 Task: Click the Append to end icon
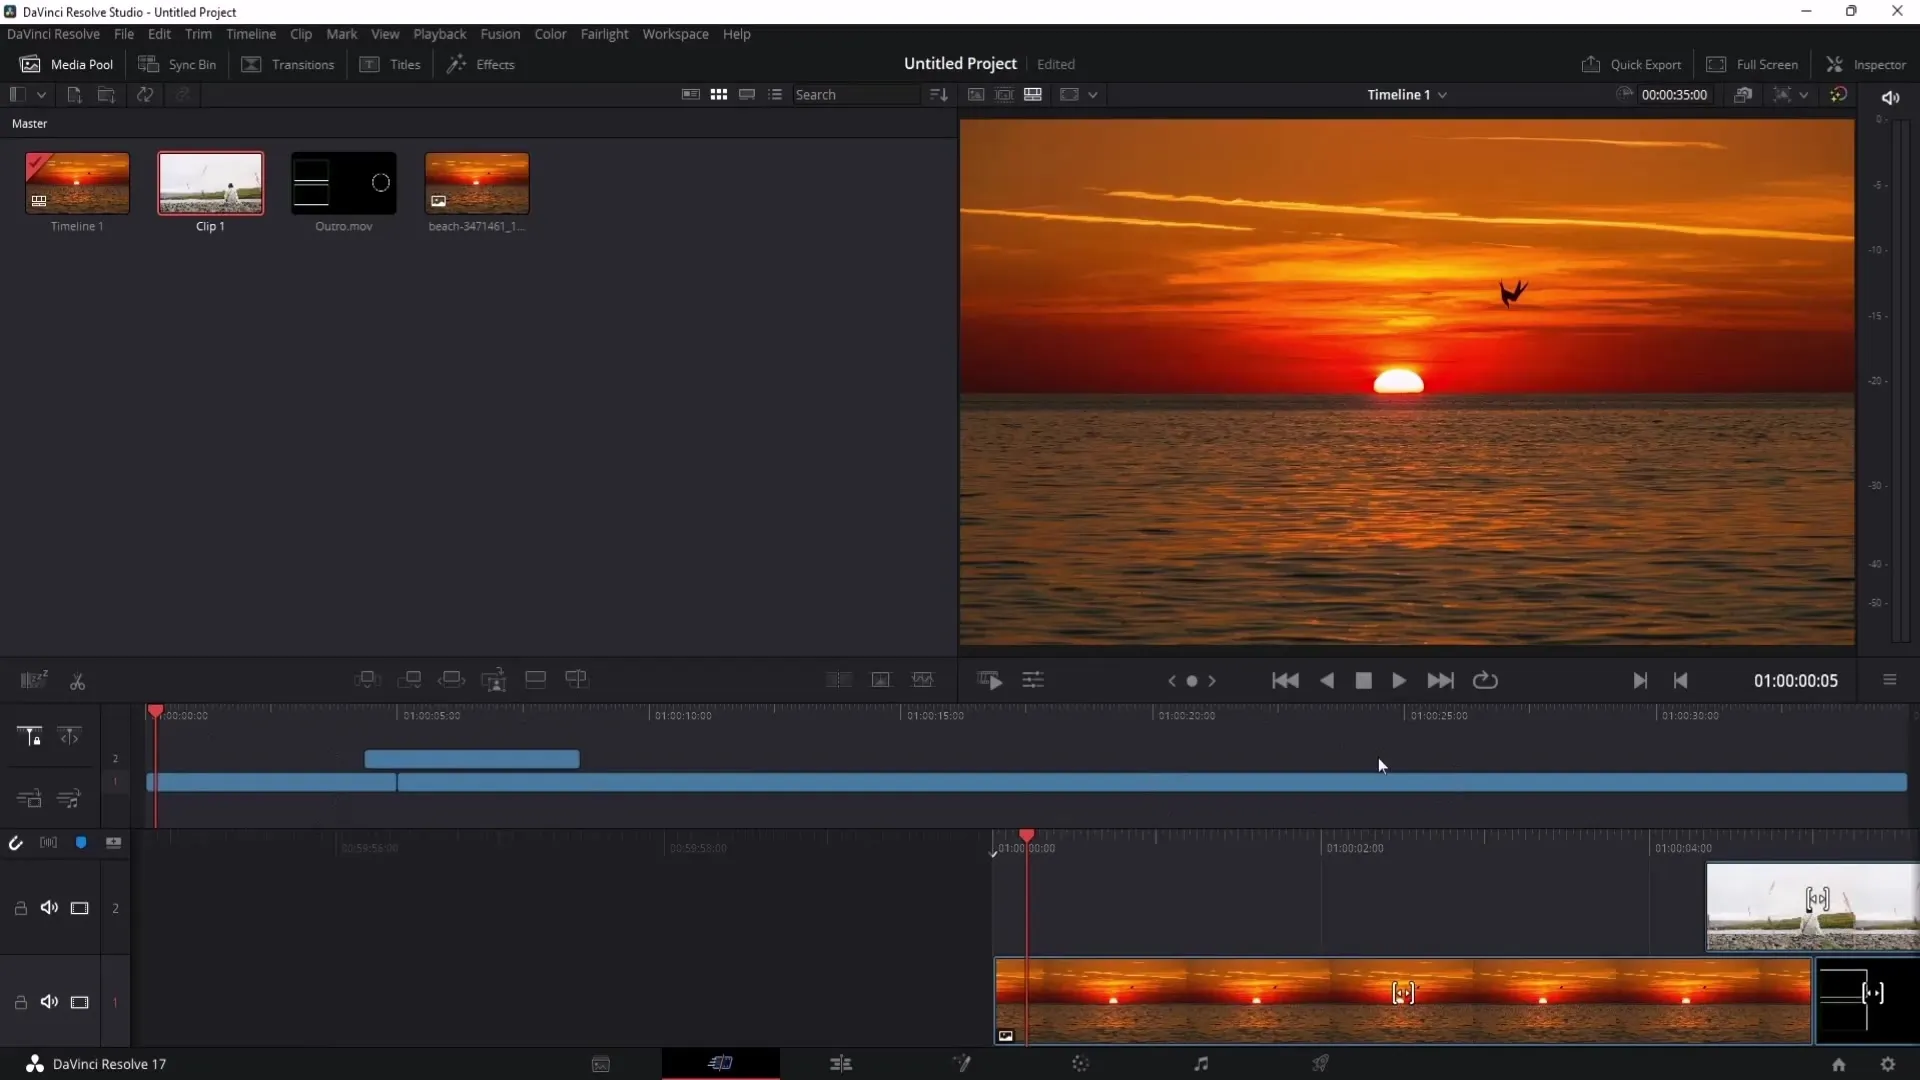[409, 680]
